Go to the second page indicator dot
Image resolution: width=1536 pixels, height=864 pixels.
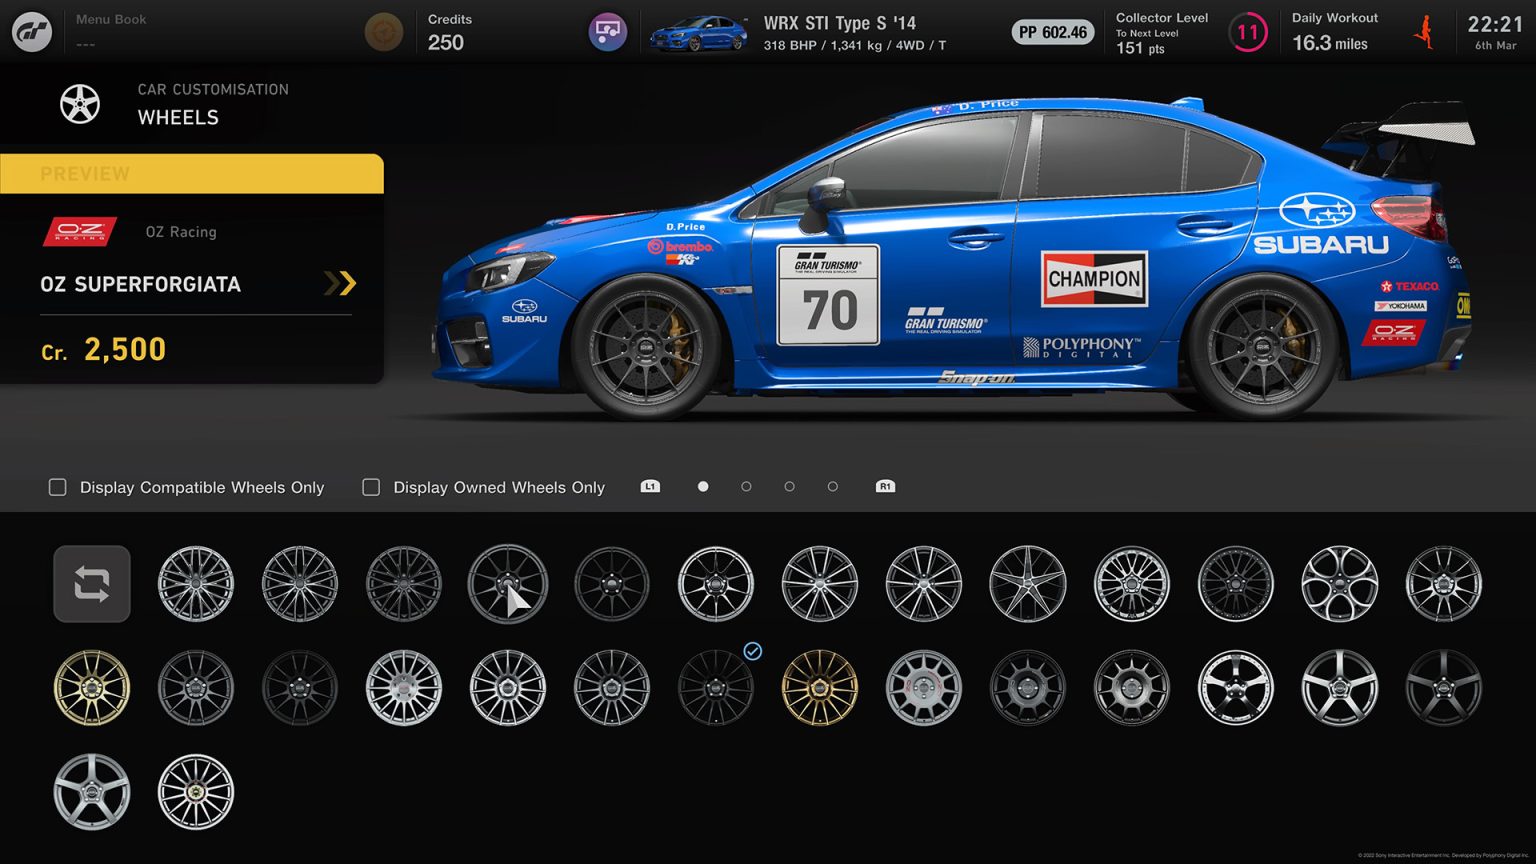pos(746,486)
